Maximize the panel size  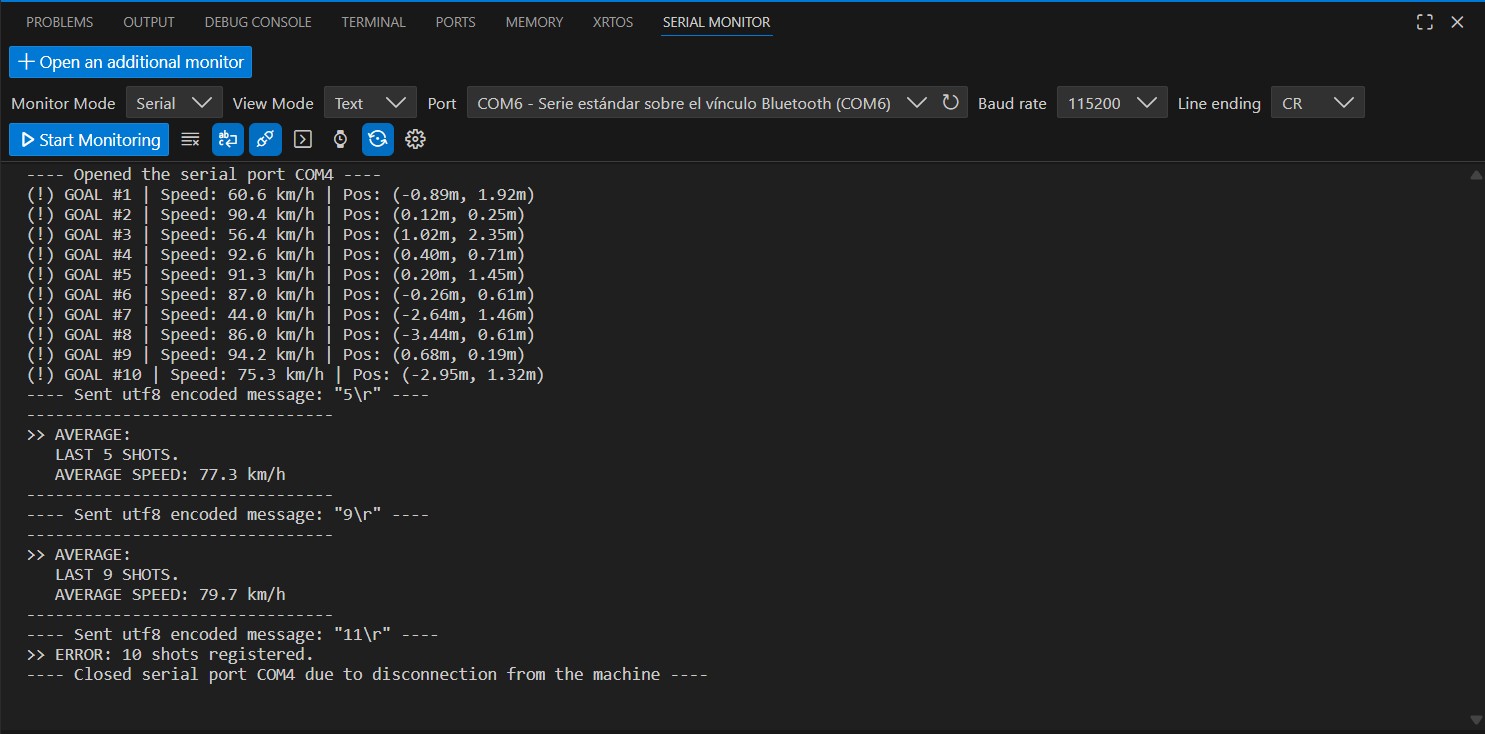[x=1425, y=22]
